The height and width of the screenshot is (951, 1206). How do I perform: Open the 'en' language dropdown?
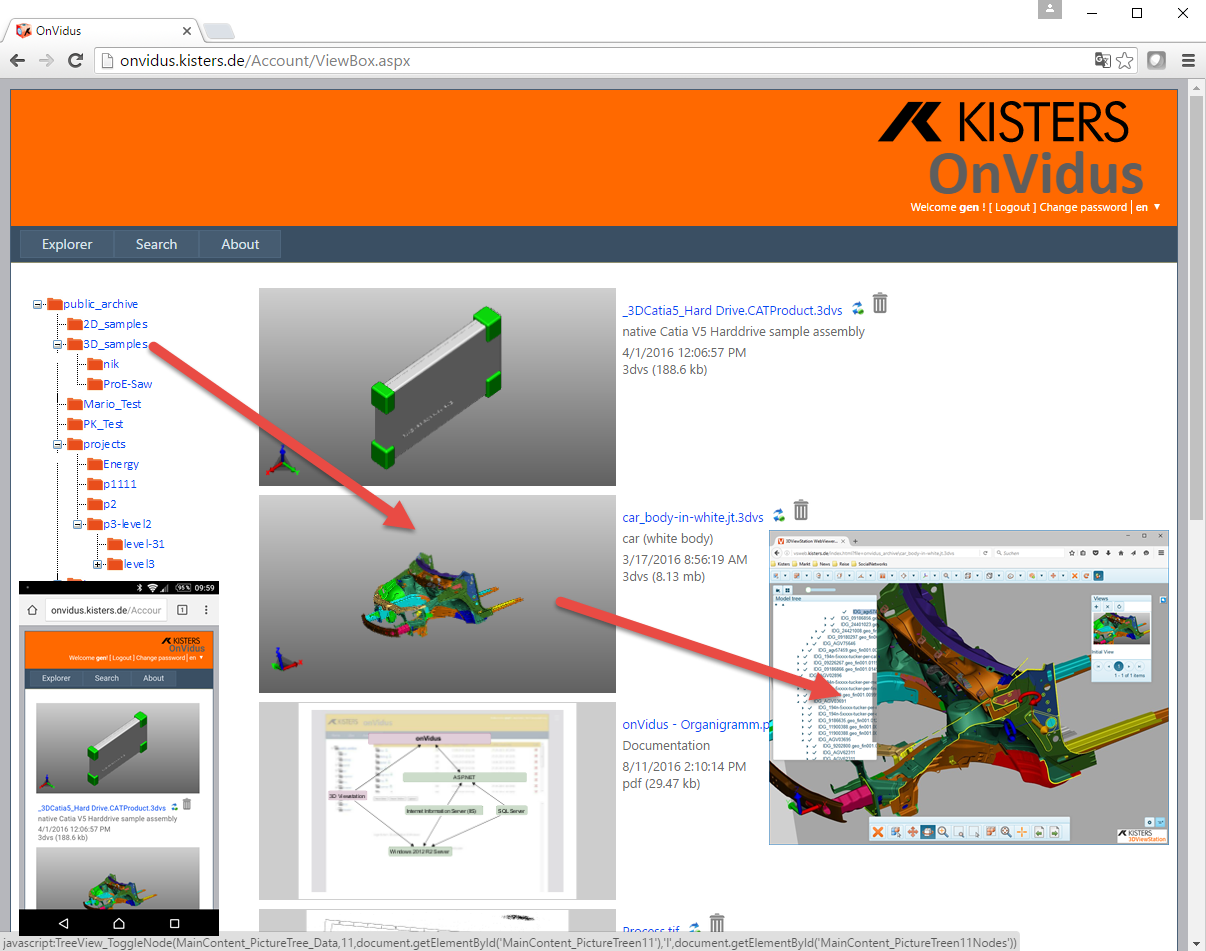coord(1148,207)
